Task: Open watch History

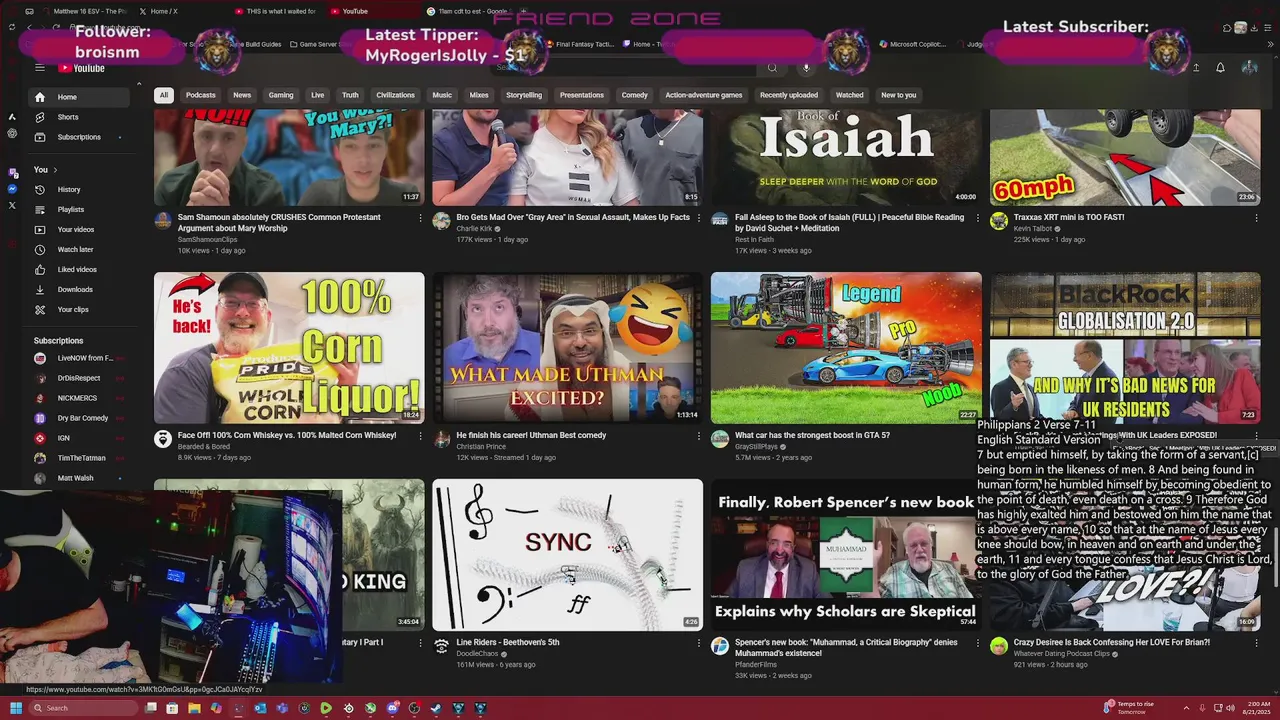Action: pyautogui.click(x=80, y=189)
